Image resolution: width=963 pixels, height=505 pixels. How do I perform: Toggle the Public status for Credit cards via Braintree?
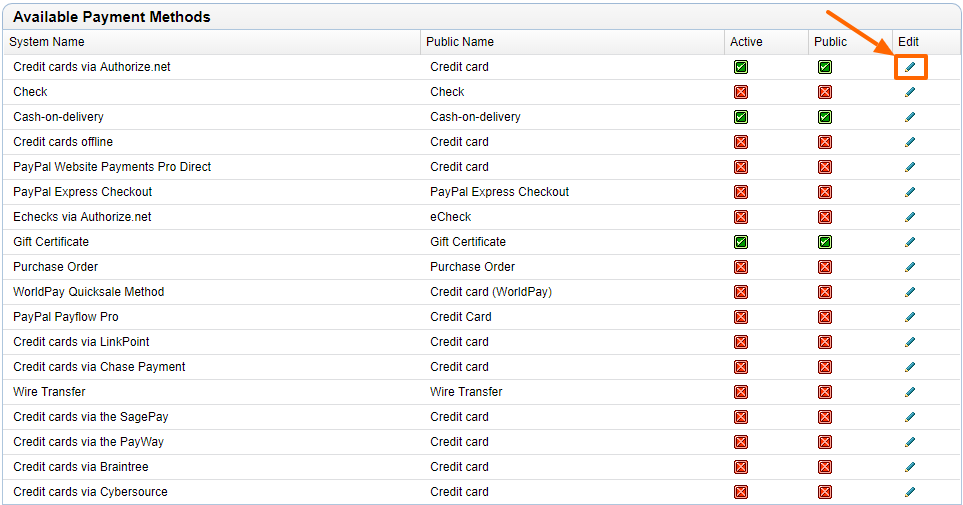(825, 467)
